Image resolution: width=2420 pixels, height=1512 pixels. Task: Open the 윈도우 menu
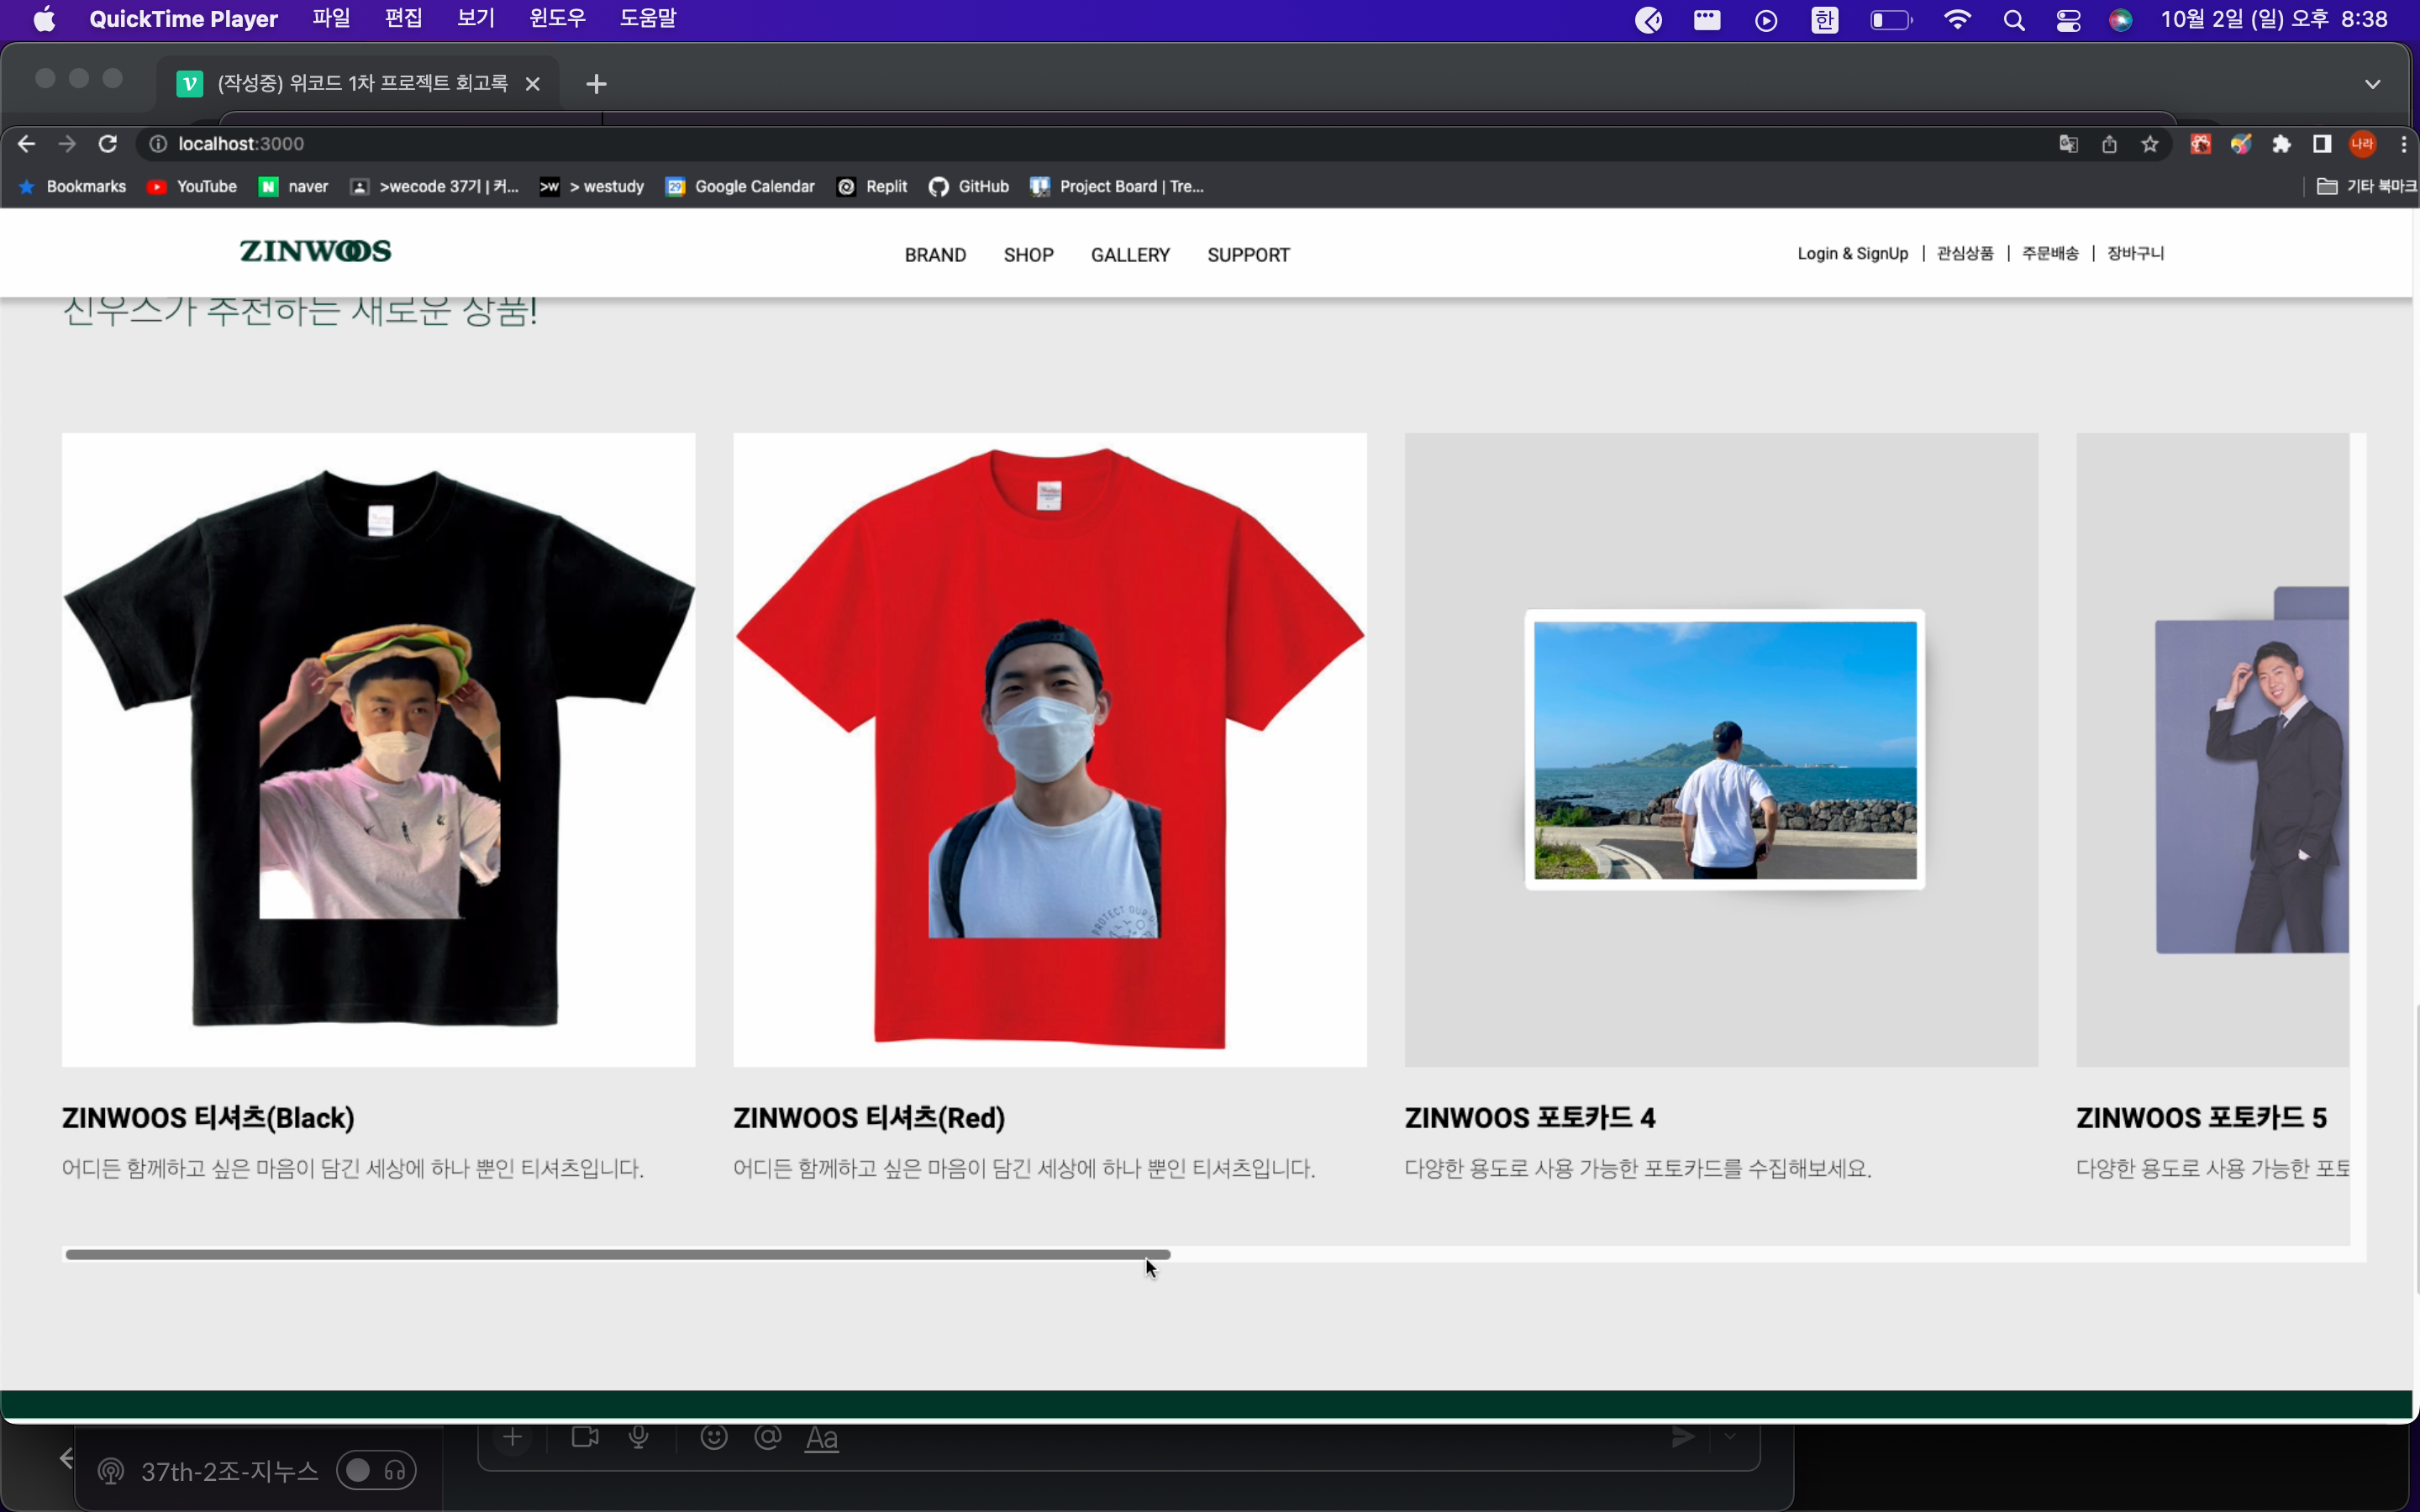click(557, 19)
